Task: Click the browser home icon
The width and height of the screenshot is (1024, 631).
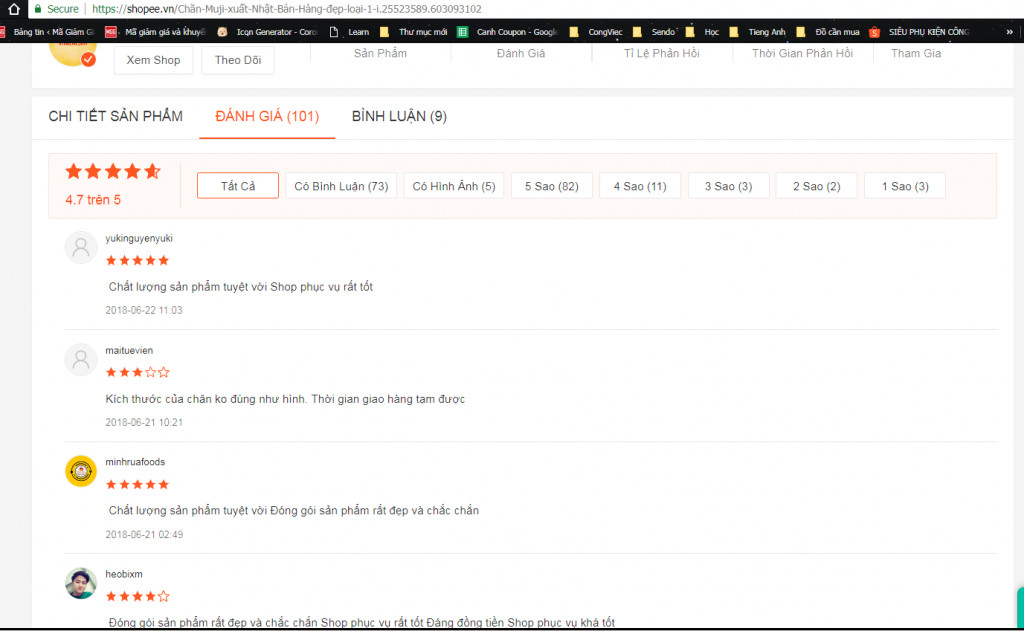Action: 14,9
